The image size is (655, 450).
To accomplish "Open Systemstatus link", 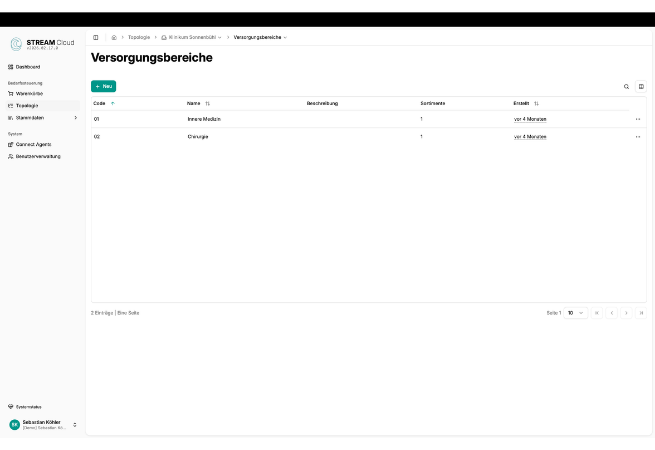I will tap(28, 407).
